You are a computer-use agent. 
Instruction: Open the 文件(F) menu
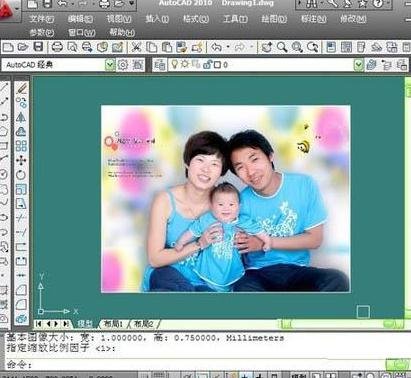(x=41, y=19)
